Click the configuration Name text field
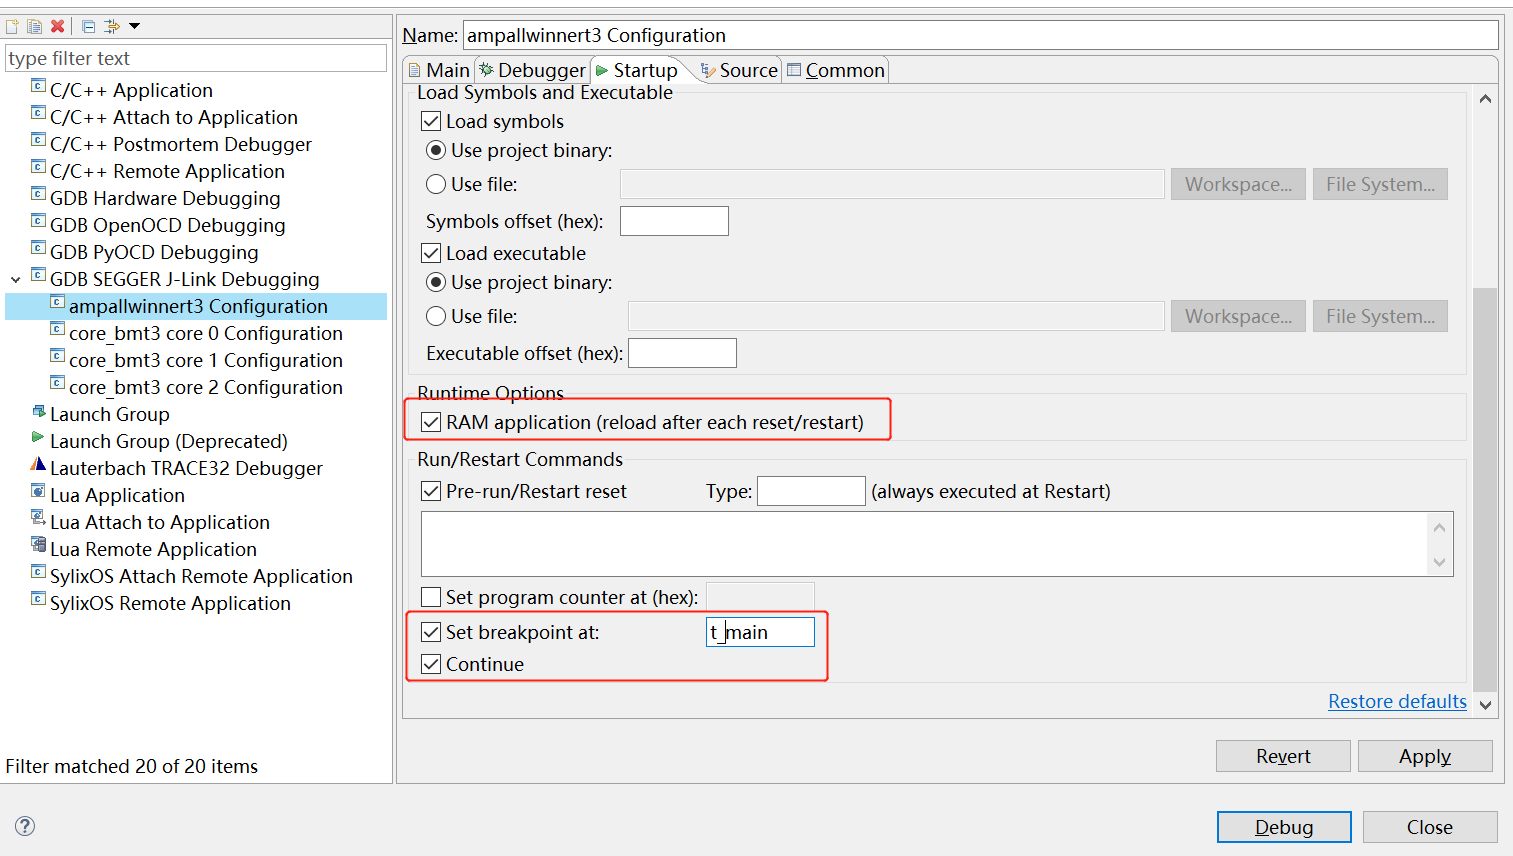The image size is (1513, 856). [x=980, y=35]
